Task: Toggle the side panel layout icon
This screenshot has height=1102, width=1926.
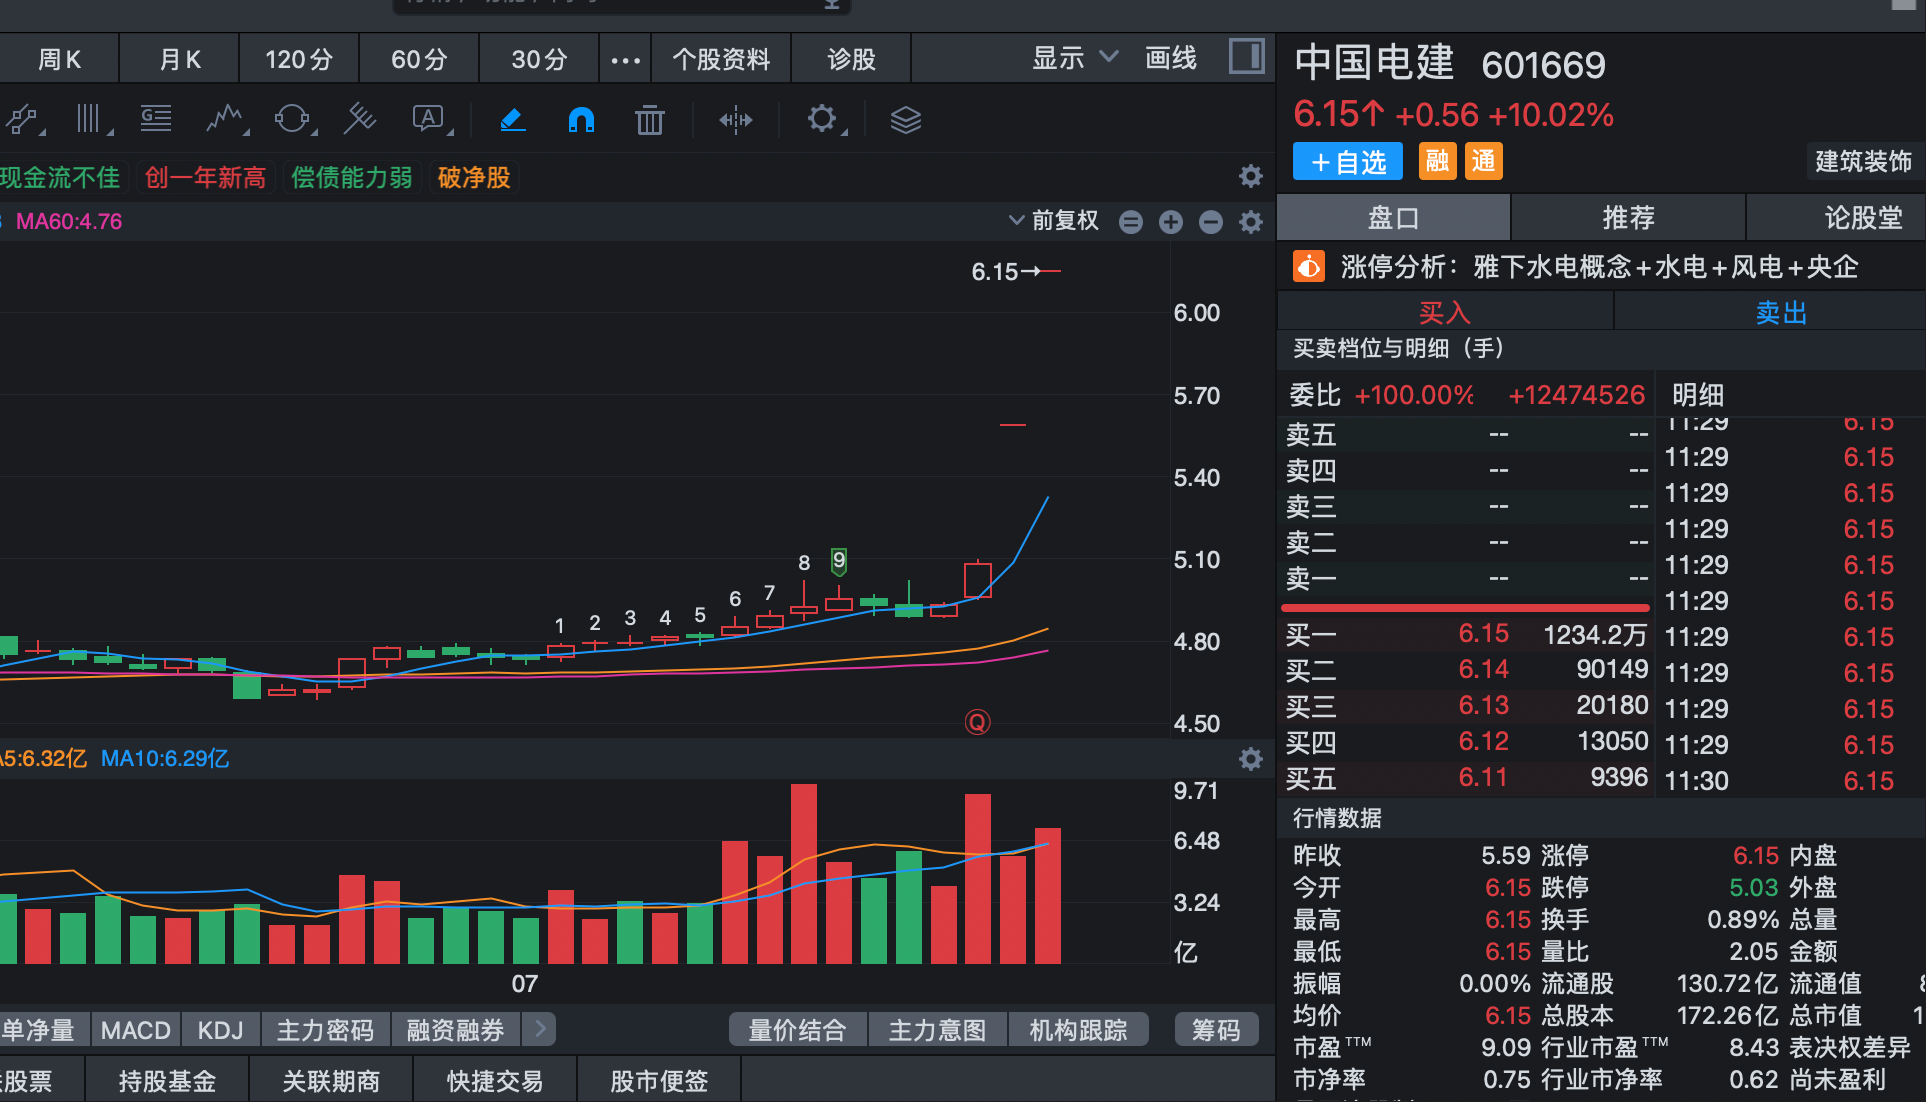Action: pyautogui.click(x=1246, y=56)
